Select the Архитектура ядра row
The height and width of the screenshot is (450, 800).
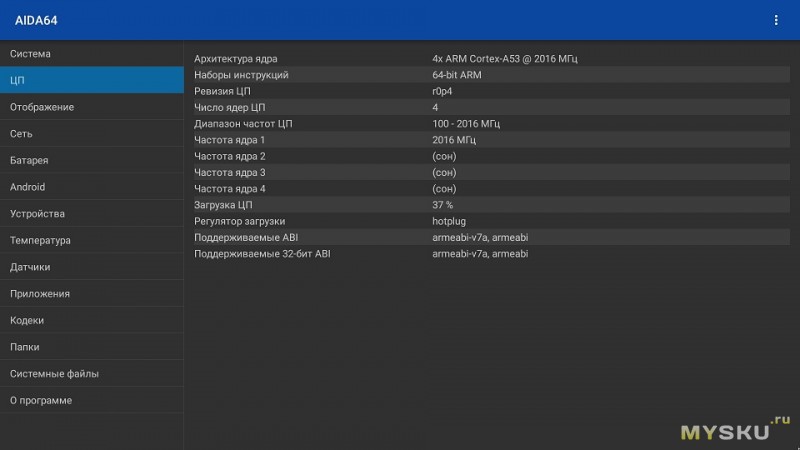point(491,59)
